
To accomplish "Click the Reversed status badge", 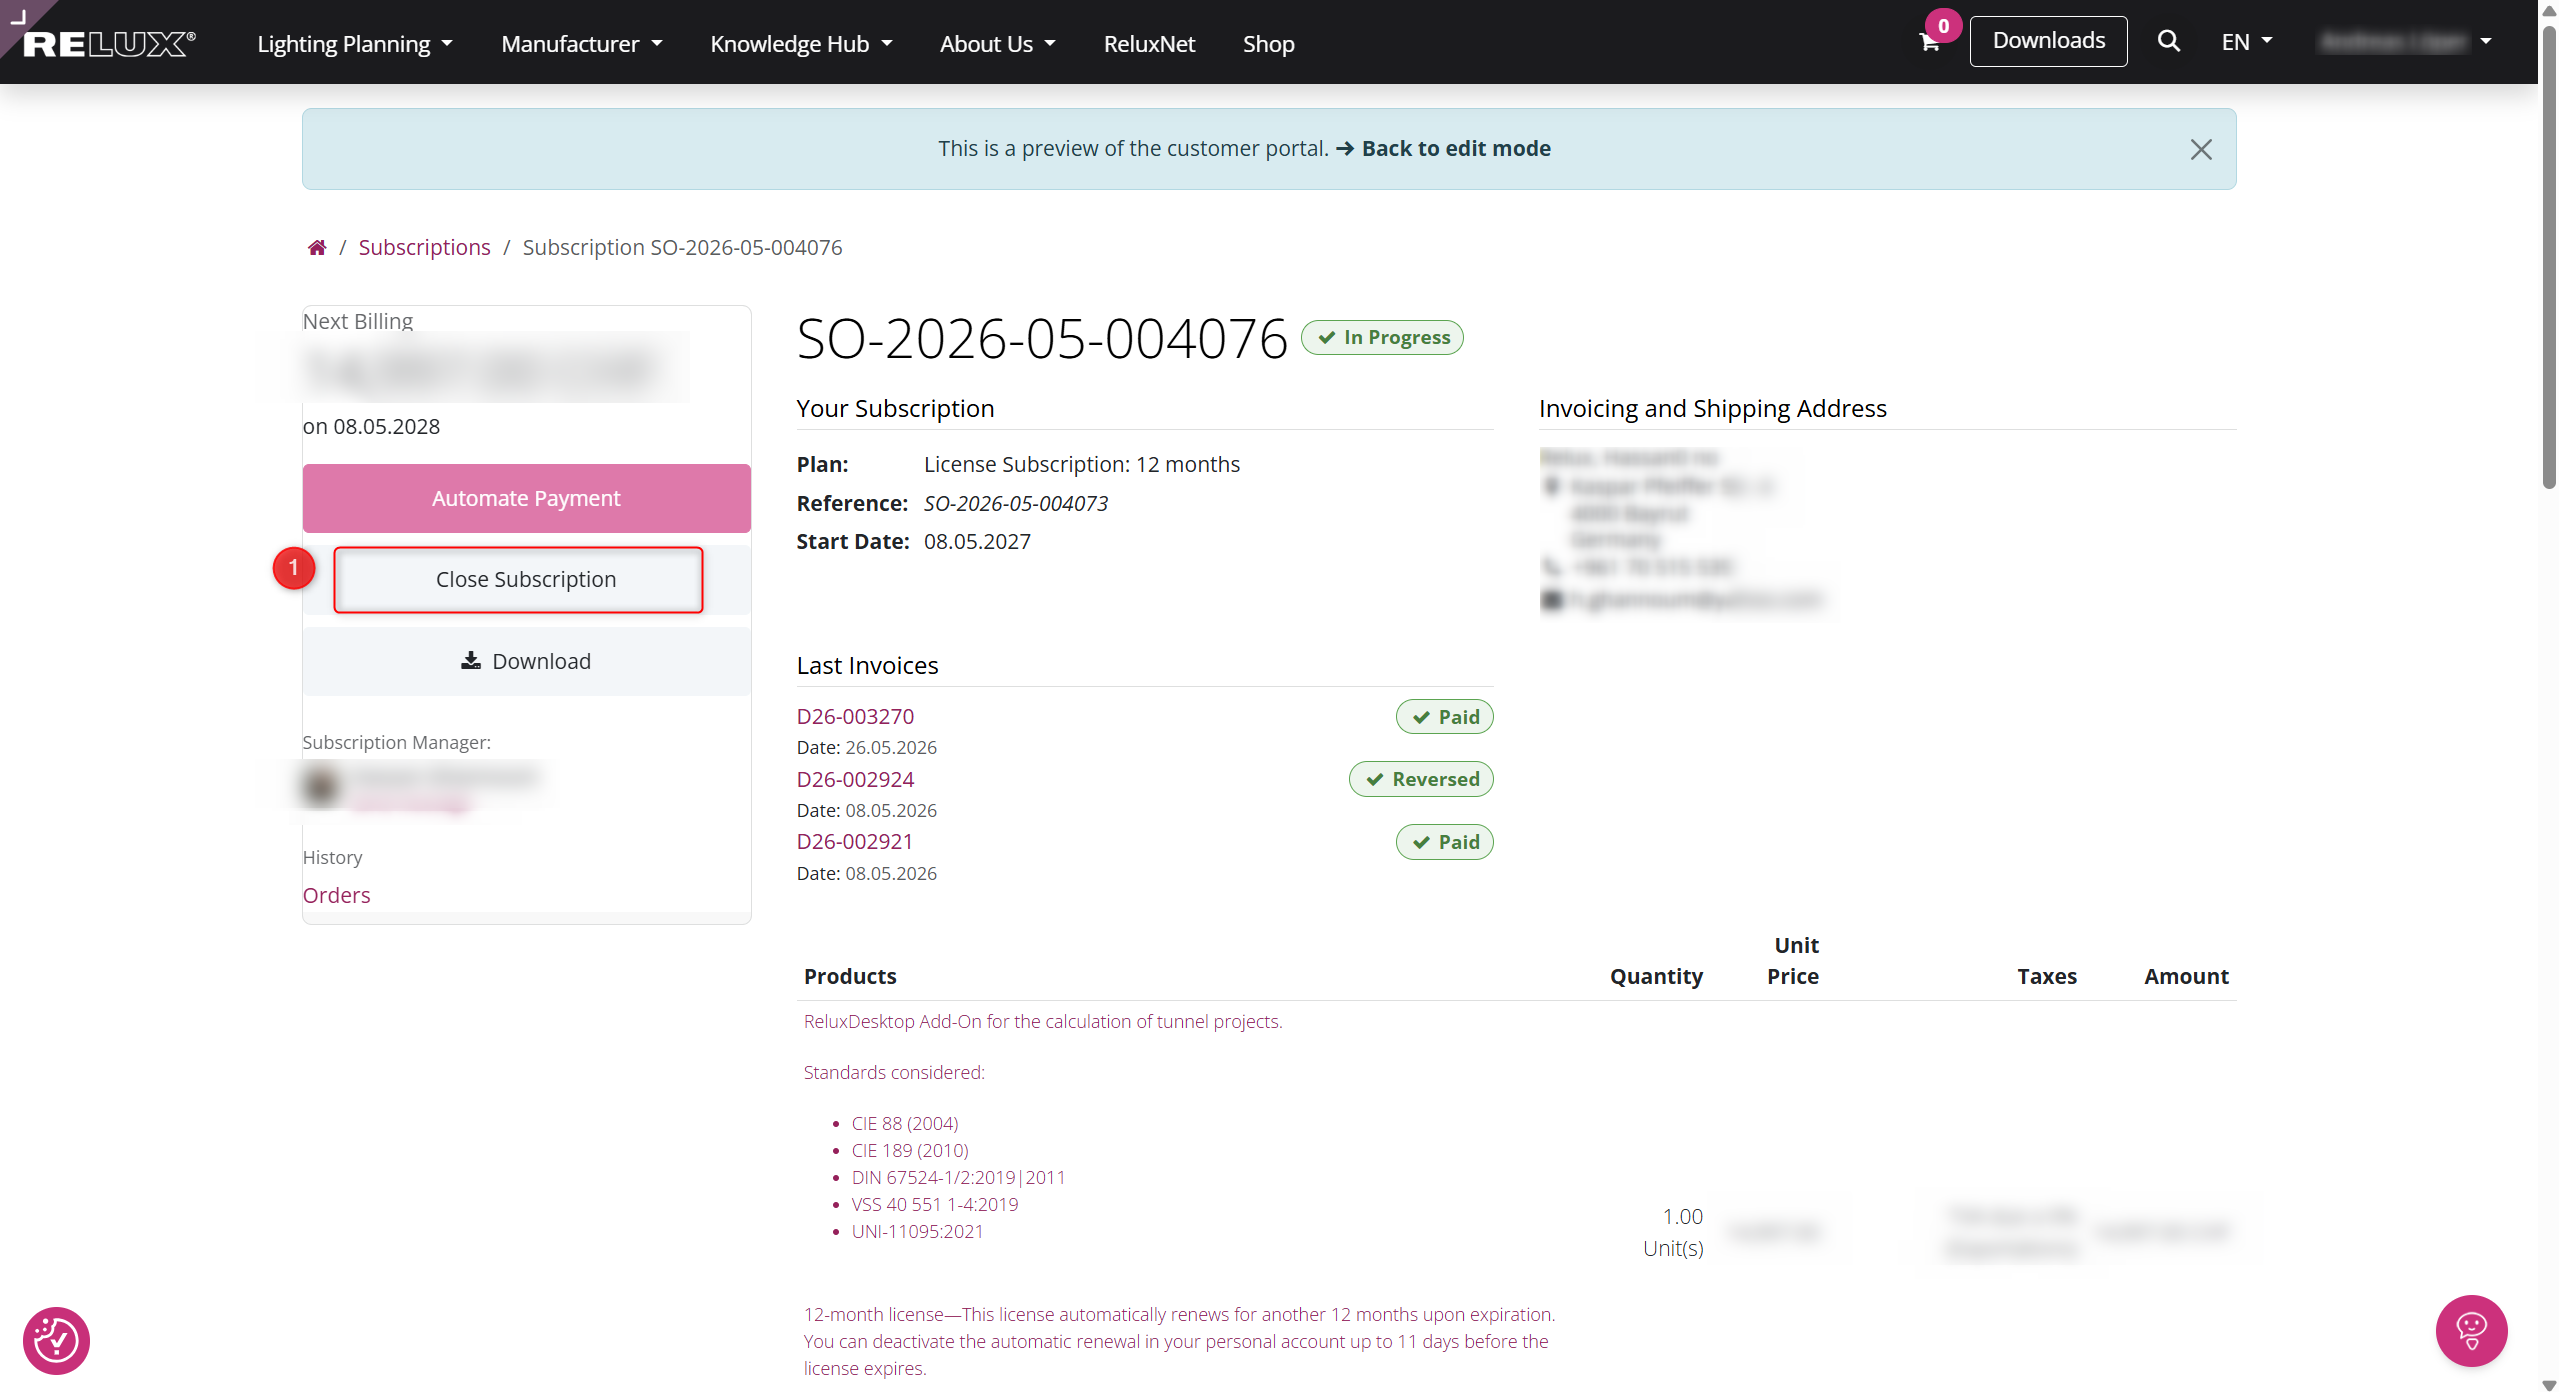I will point(1421,779).
